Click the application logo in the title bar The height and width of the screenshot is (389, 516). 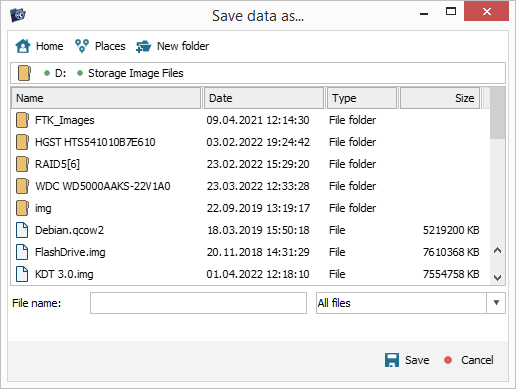click(x=18, y=15)
